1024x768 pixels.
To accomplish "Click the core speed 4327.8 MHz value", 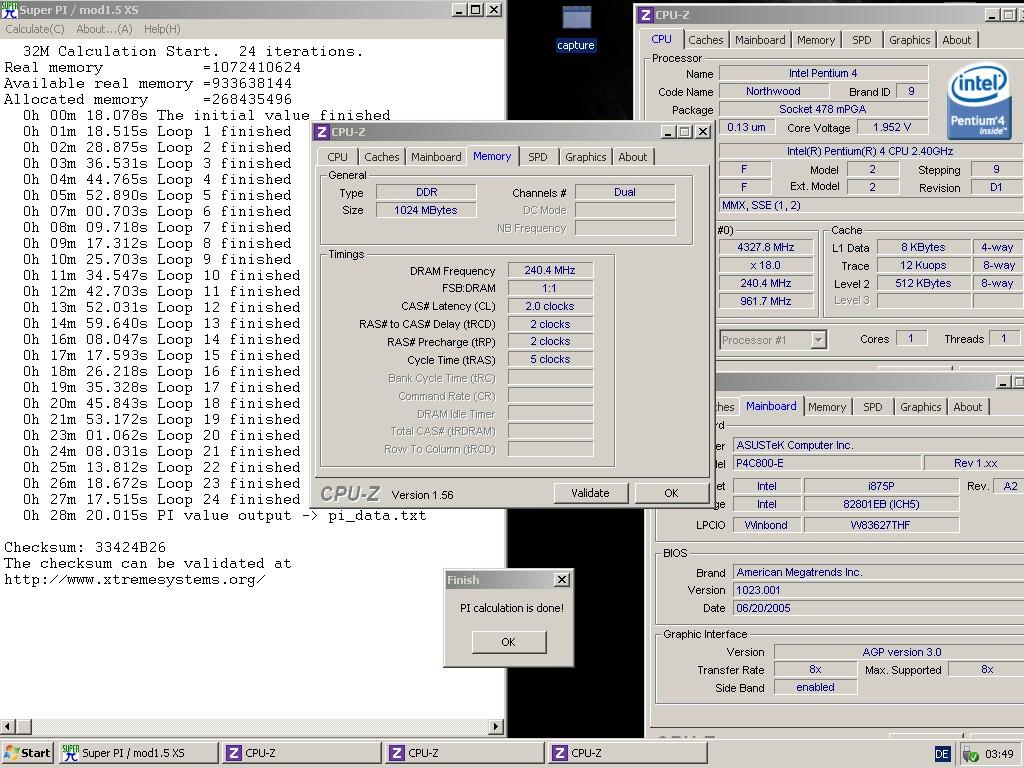I will pyautogui.click(x=765, y=247).
